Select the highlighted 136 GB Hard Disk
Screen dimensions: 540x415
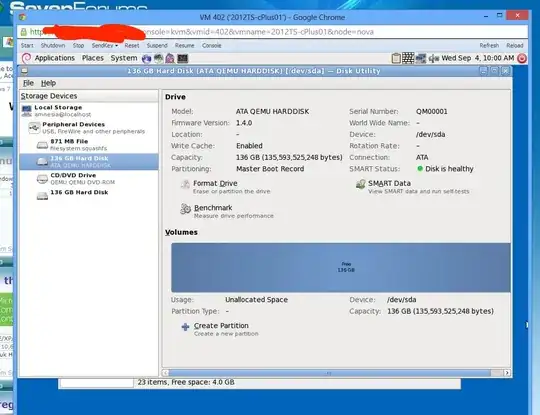pyautogui.click(x=89, y=162)
